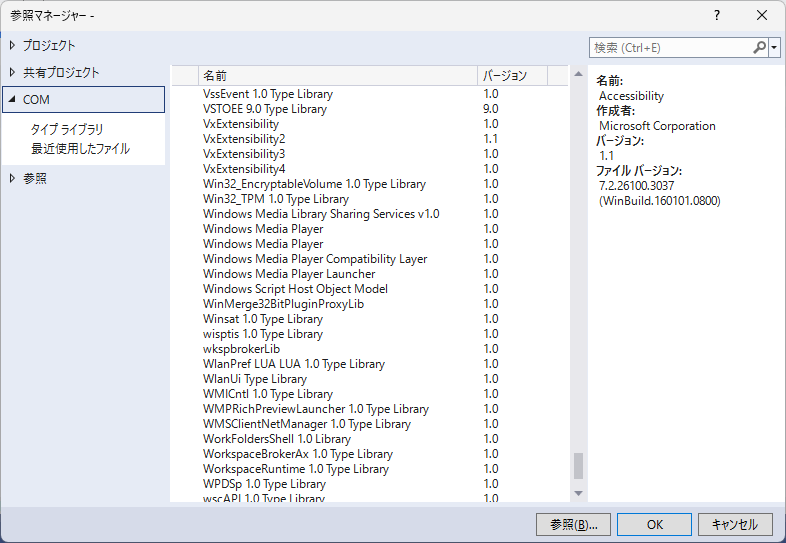Select VssEvent 1.0 Type Library row
This screenshot has height=543, width=786.
[370, 94]
